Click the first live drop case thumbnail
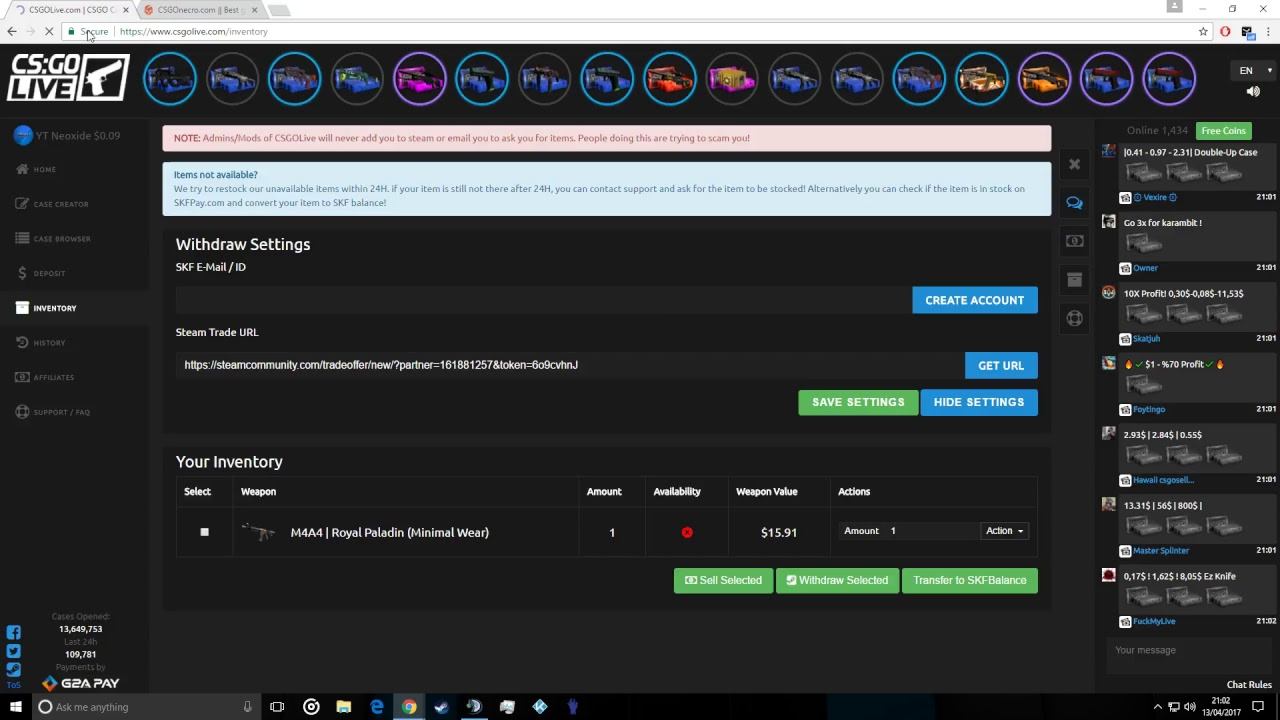The image size is (1280, 720). pos(169,78)
